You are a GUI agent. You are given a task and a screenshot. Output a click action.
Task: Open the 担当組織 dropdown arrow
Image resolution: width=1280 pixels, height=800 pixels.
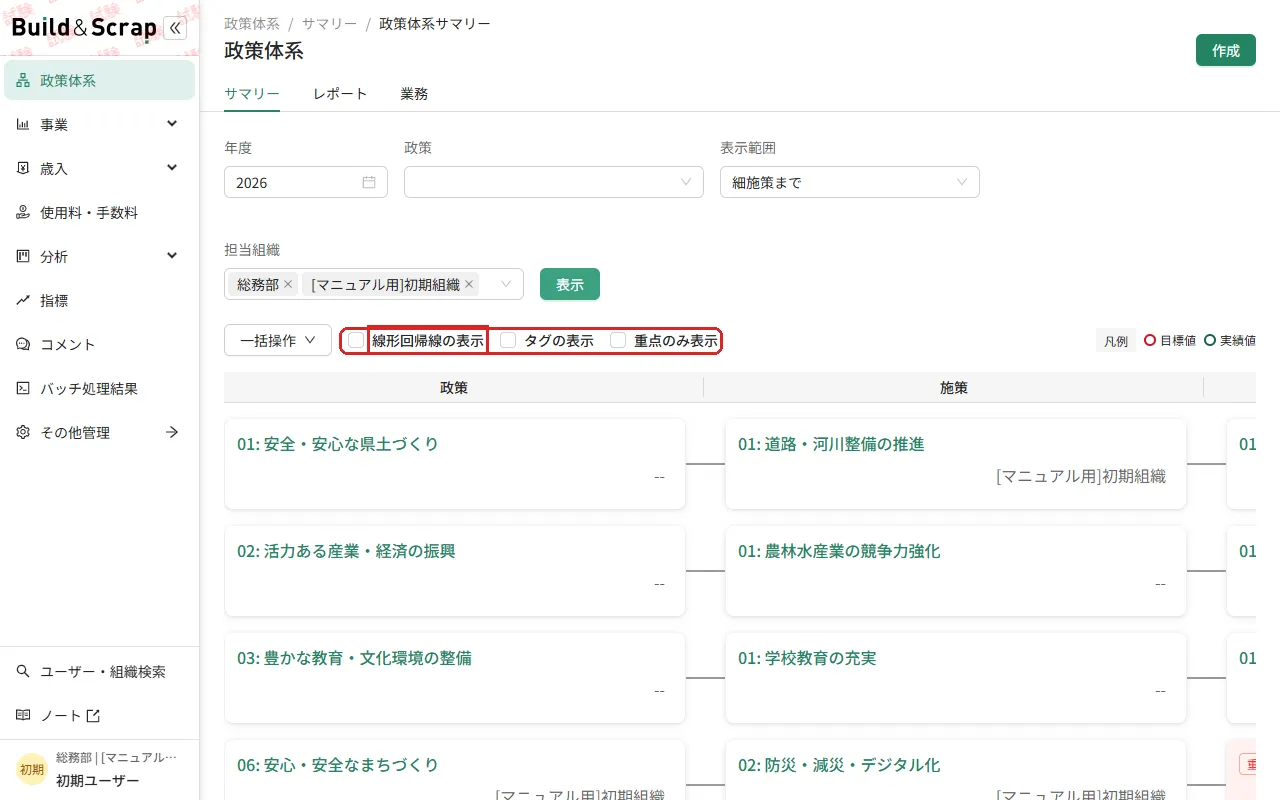(505, 285)
